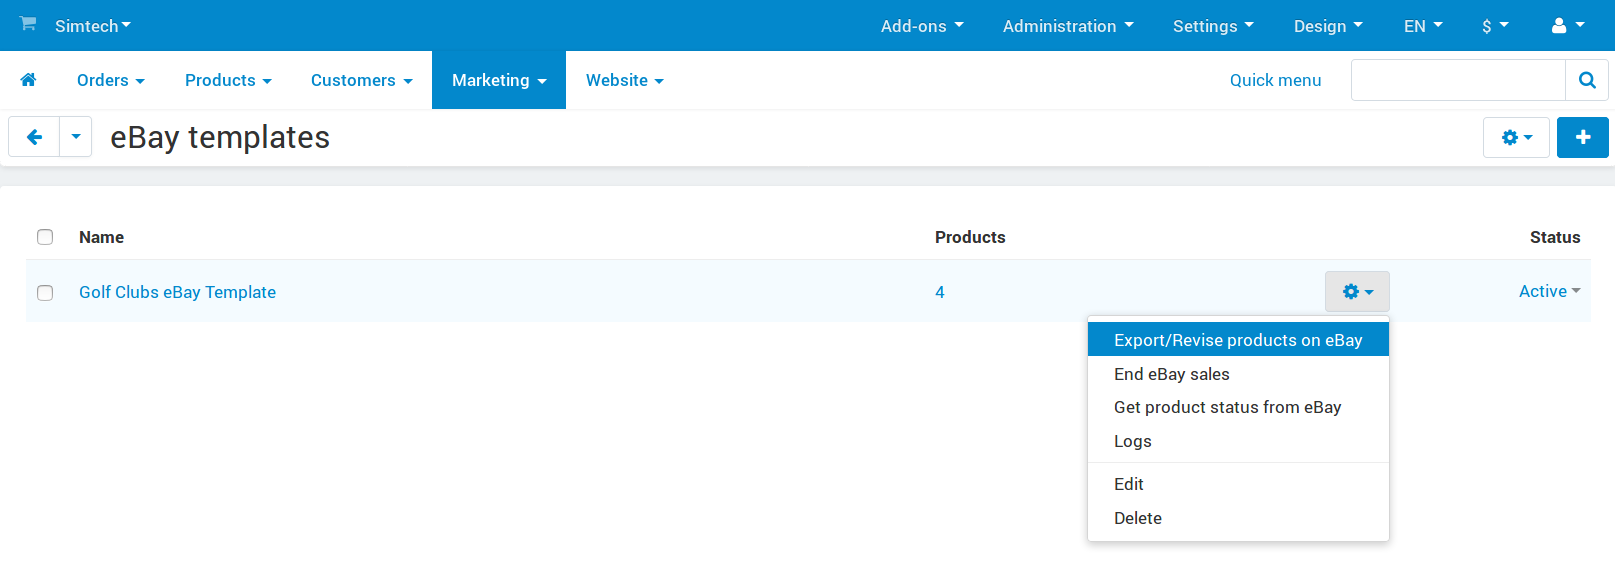Viewport: 1615px width, 575px height.
Task: Expand the Design menu
Action: [x=1328, y=26]
